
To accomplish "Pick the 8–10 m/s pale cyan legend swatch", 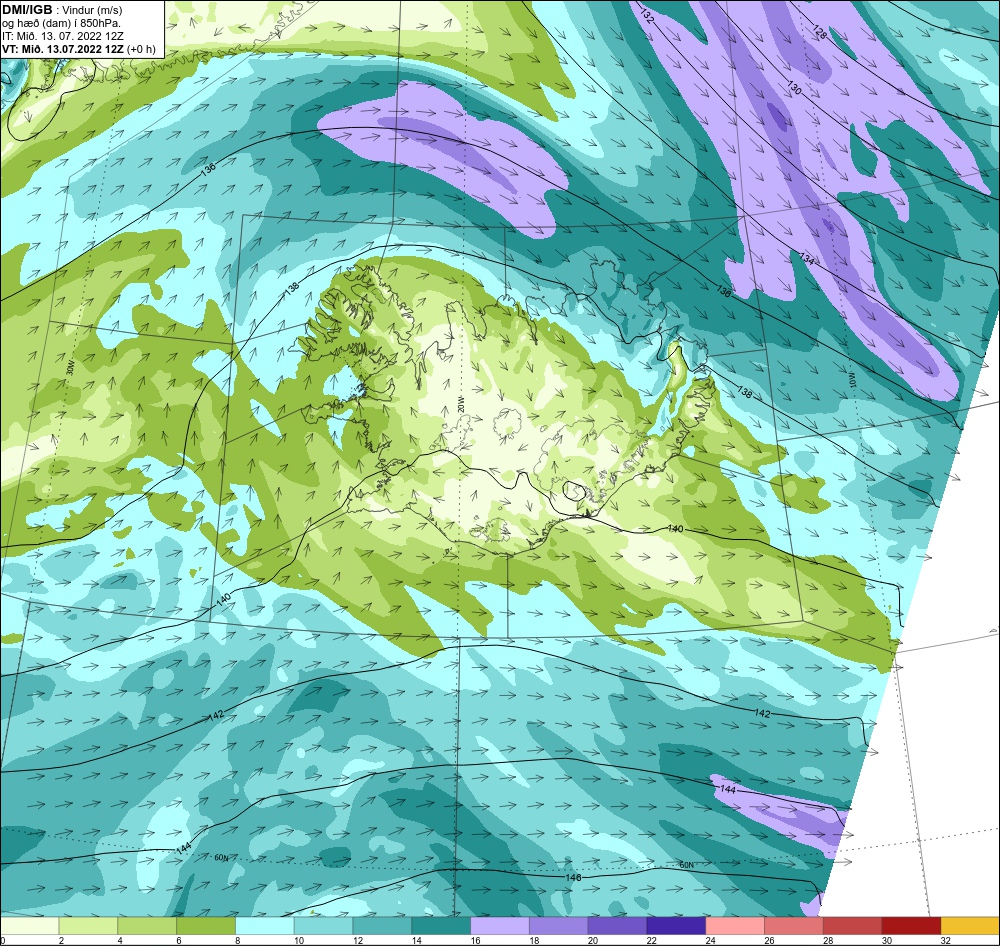I will (x=265, y=926).
